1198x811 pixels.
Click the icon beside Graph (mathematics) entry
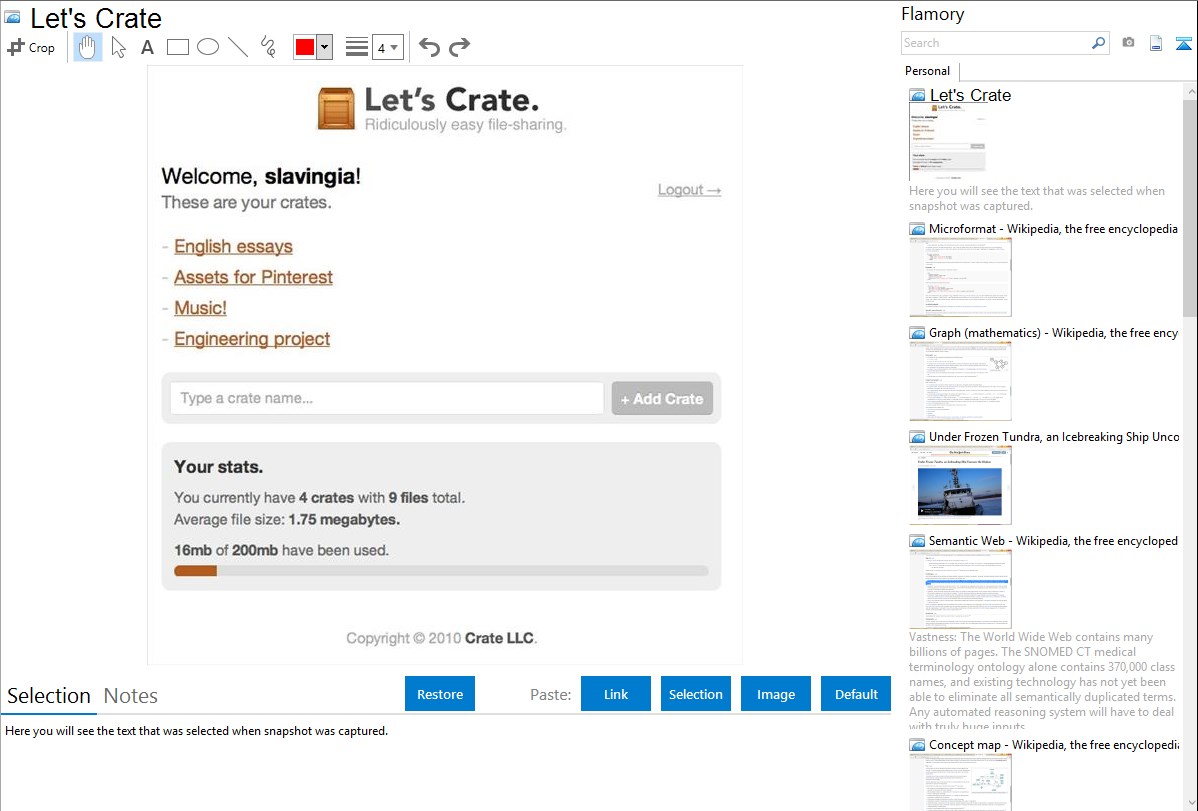[x=918, y=333]
